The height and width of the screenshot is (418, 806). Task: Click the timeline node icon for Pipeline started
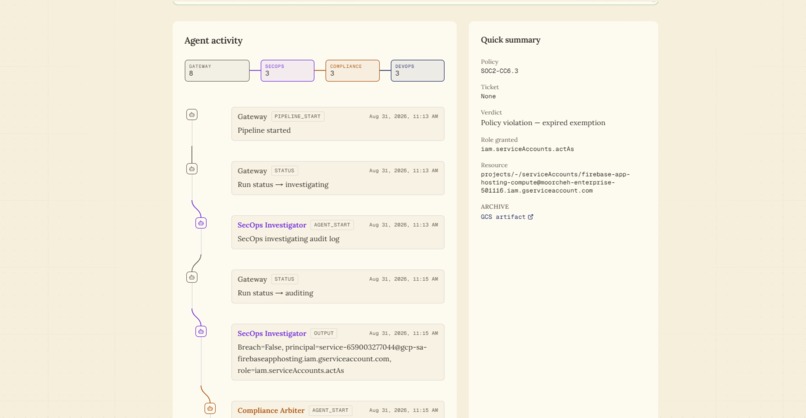pyautogui.click(x=192, y=115)
